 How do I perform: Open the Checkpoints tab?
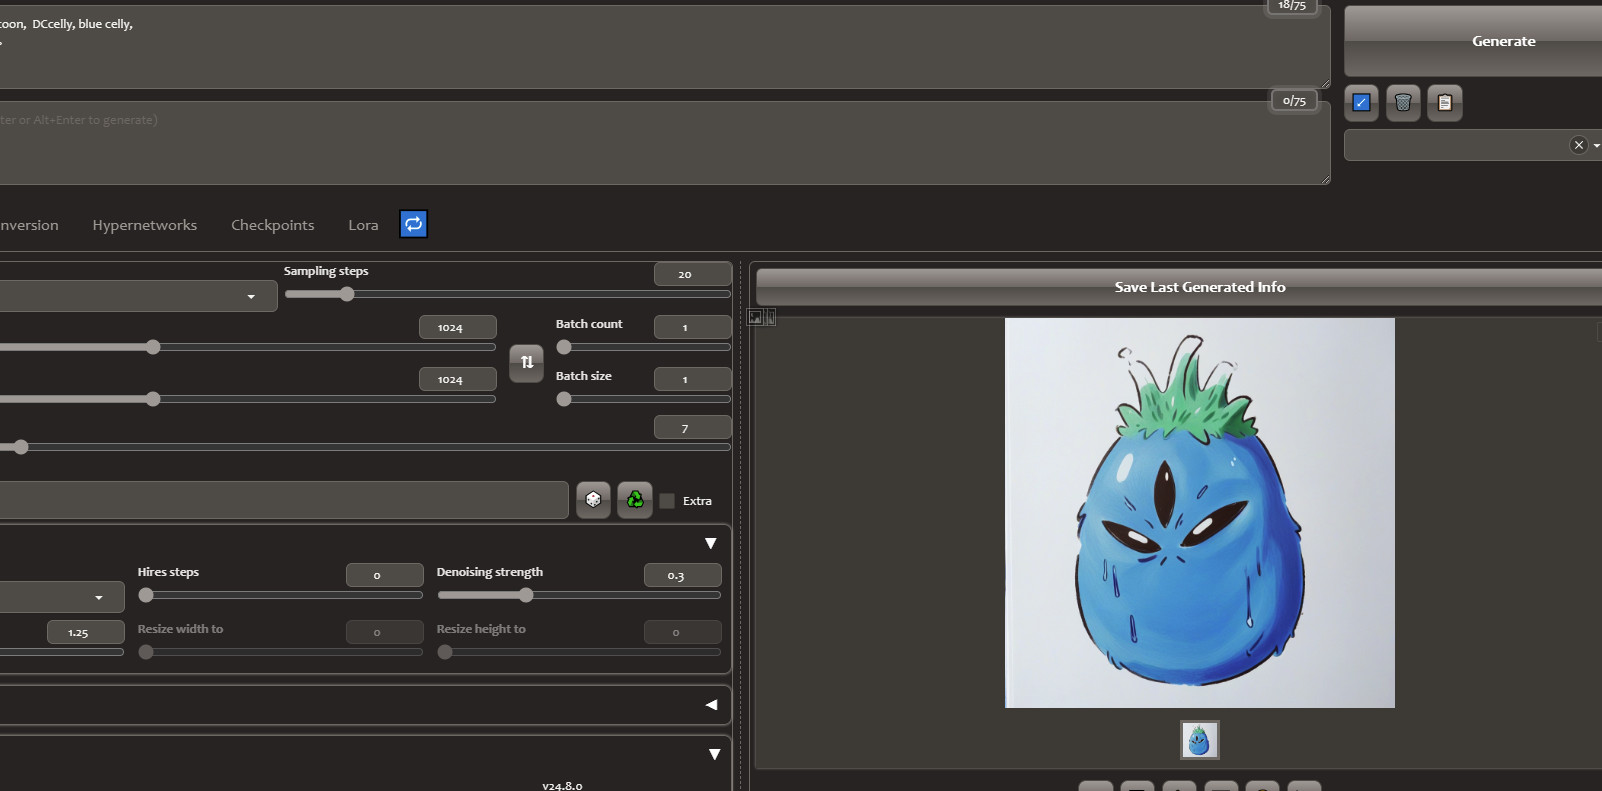click(x=273, y=225)
